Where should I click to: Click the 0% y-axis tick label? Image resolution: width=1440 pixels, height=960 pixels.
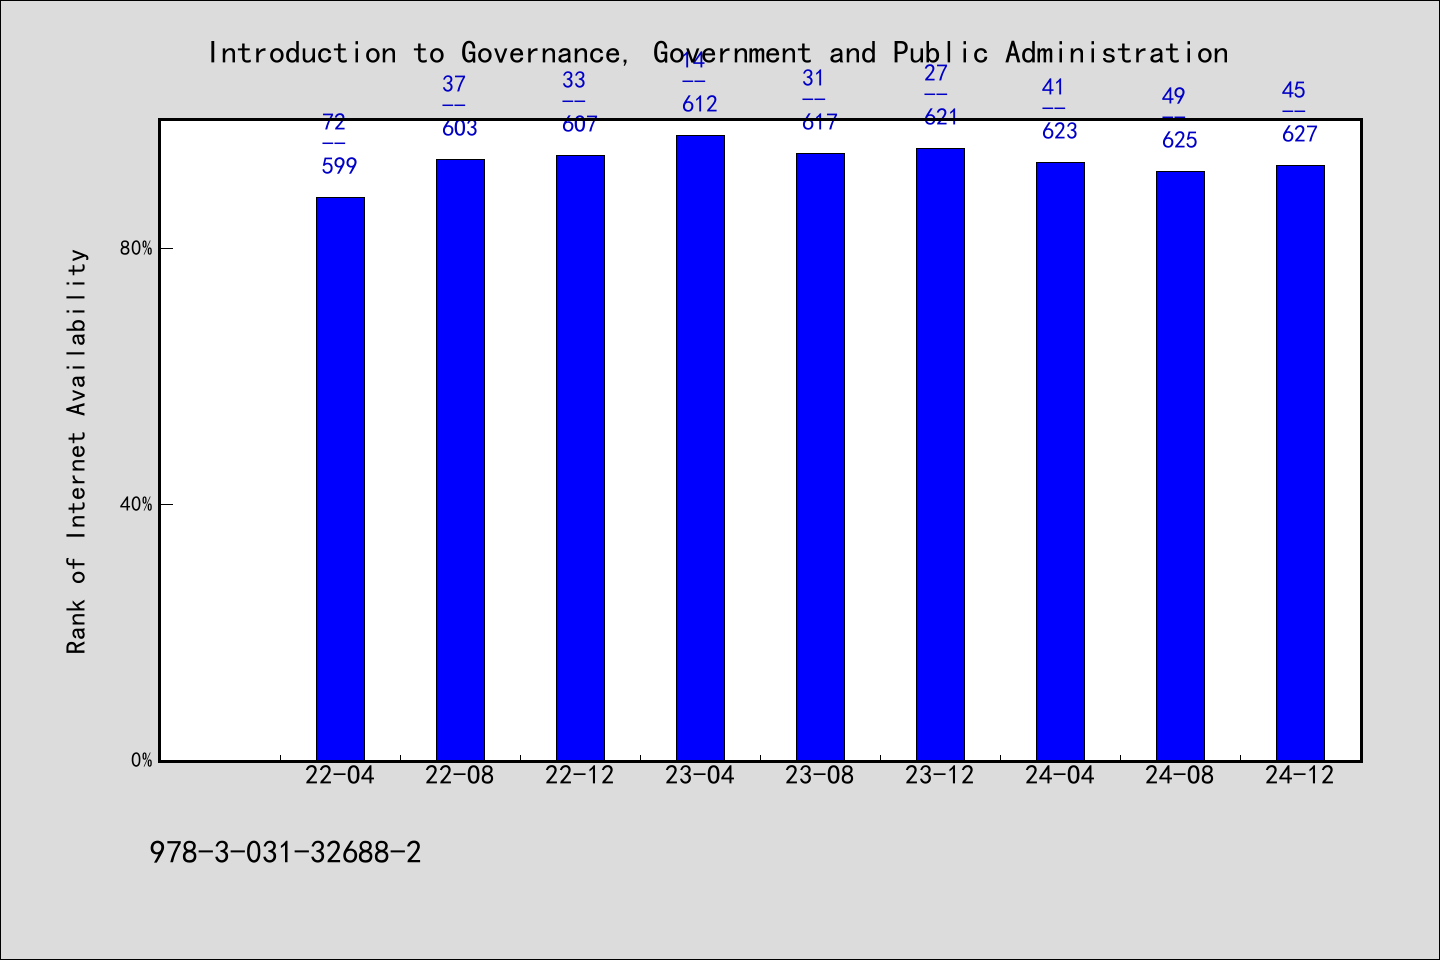141,760
